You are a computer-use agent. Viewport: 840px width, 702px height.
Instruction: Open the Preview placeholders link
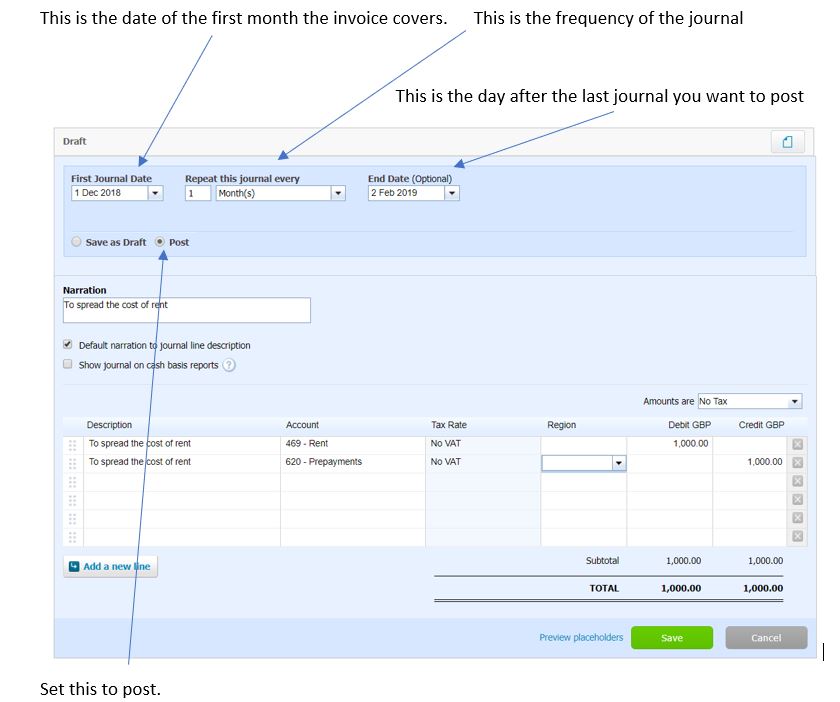click(581, 637)
